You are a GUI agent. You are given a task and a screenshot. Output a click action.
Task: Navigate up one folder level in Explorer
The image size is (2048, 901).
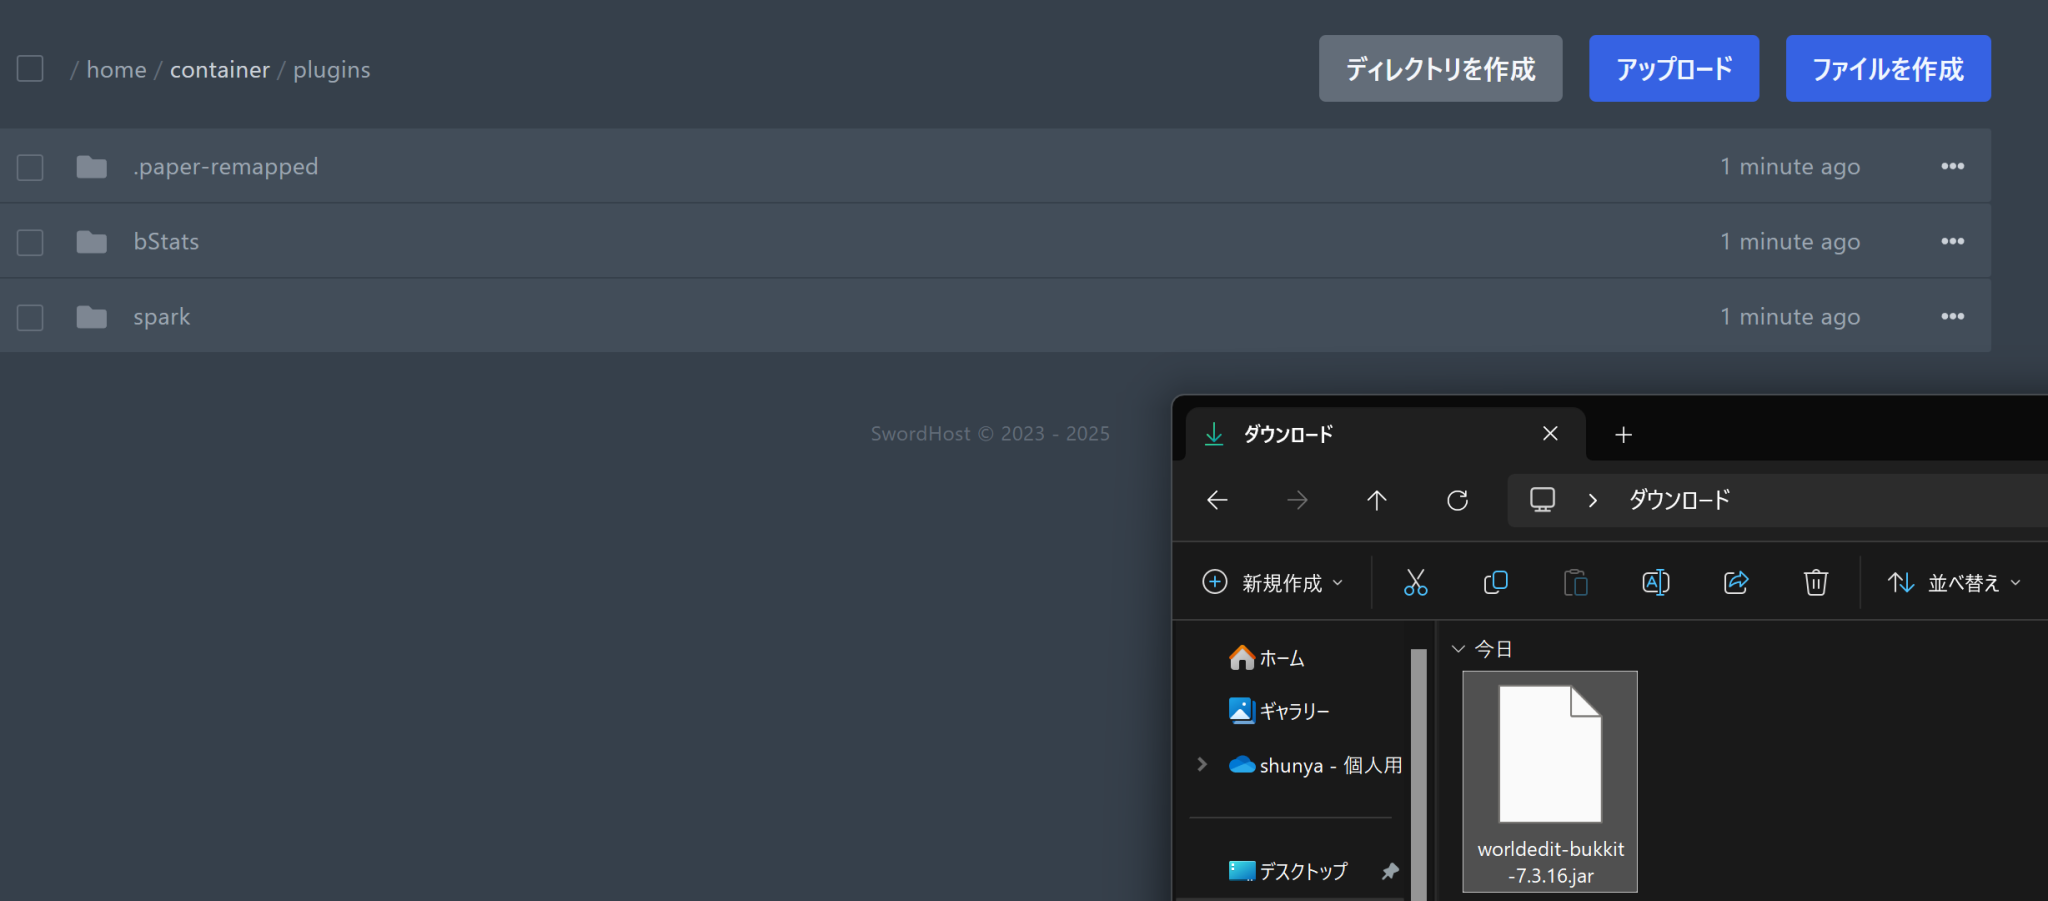(1377, 500)
